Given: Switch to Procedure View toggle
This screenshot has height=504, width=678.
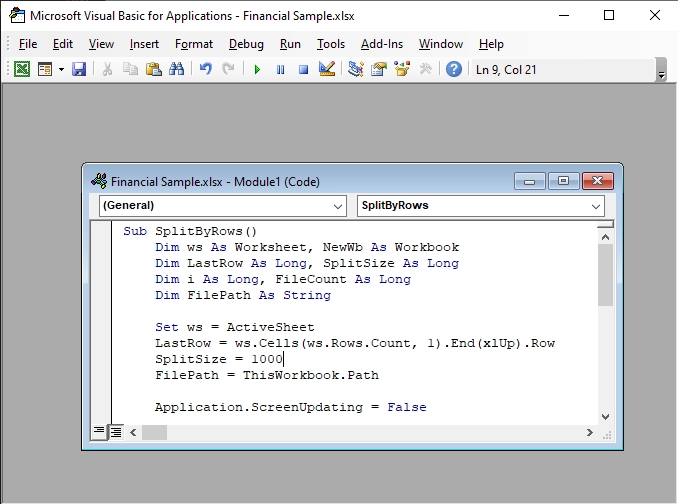Looking at the screenshot, I should click(99, 432).
